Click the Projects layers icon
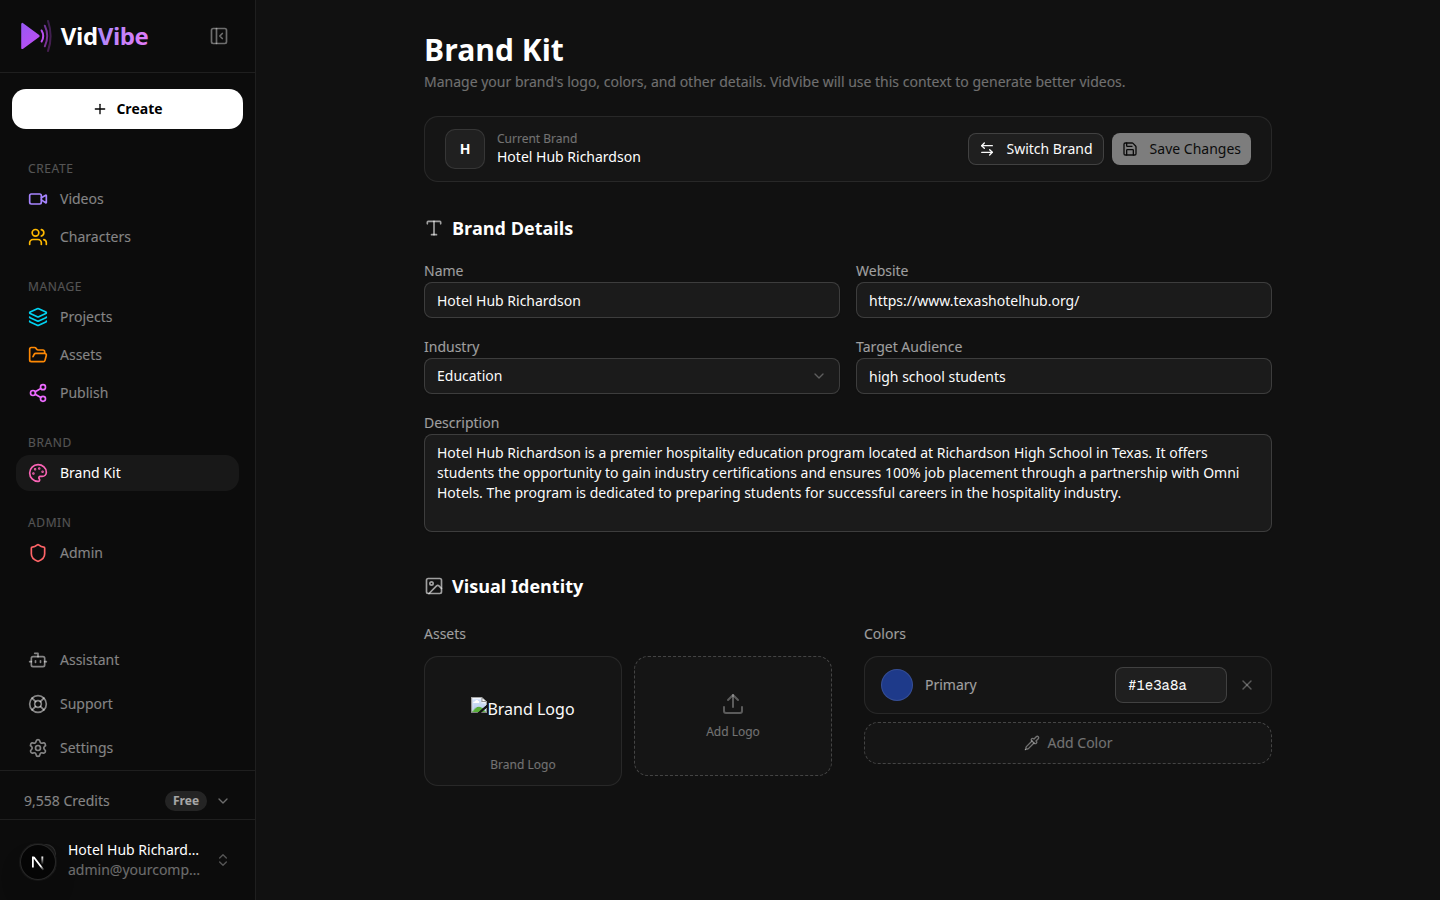The image size is (1440, 900). pyautogui.click(x=38, y=316)
